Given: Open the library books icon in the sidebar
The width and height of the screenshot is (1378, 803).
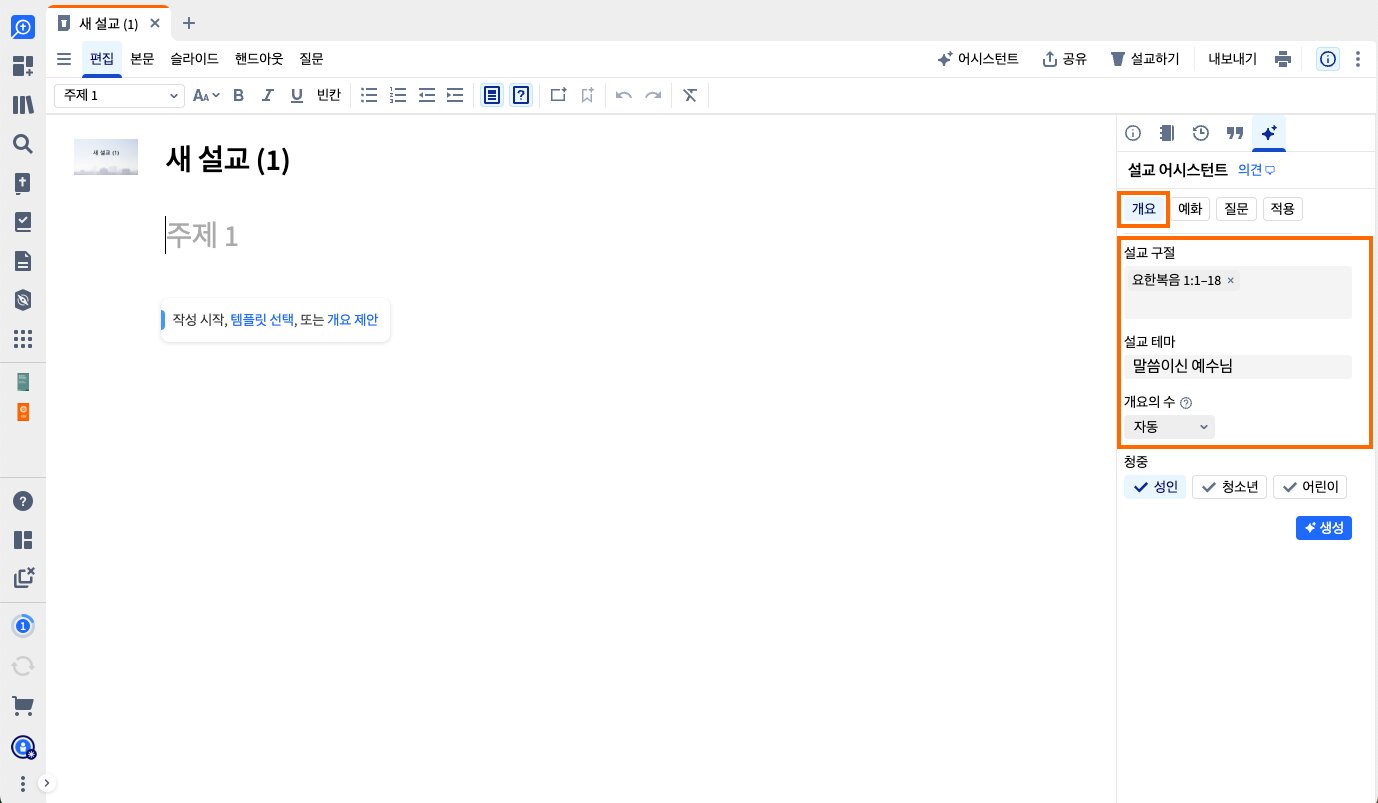Looking at the screenshot, I should pos(23,105).
